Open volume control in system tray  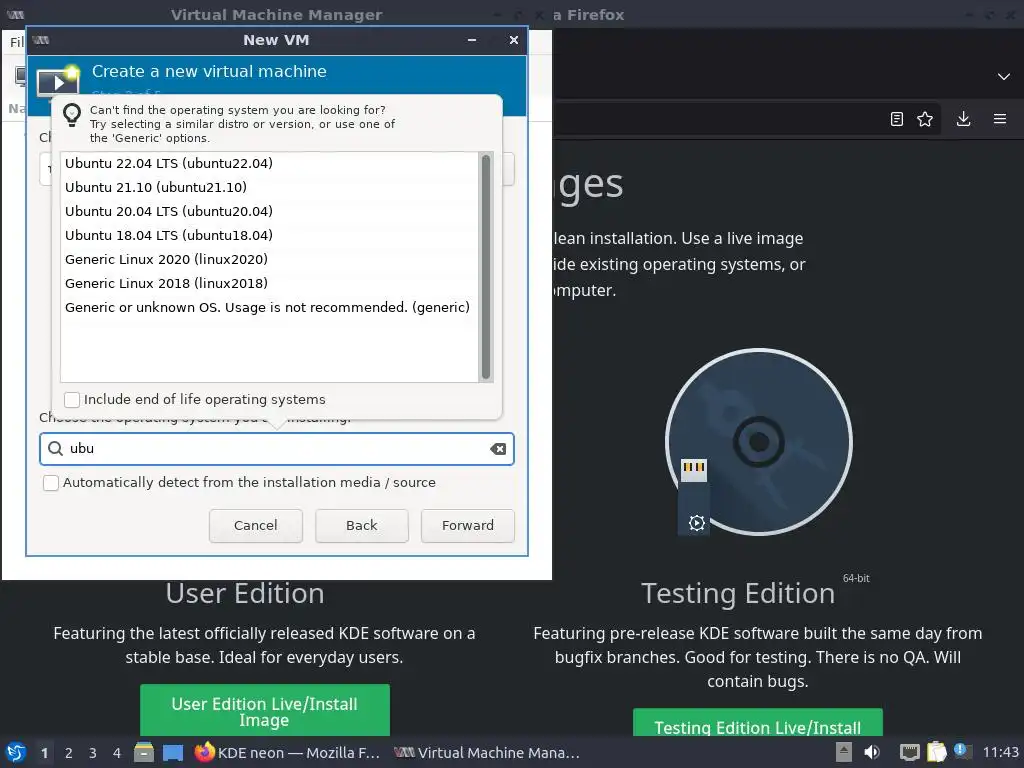click(x=872, y=753)
